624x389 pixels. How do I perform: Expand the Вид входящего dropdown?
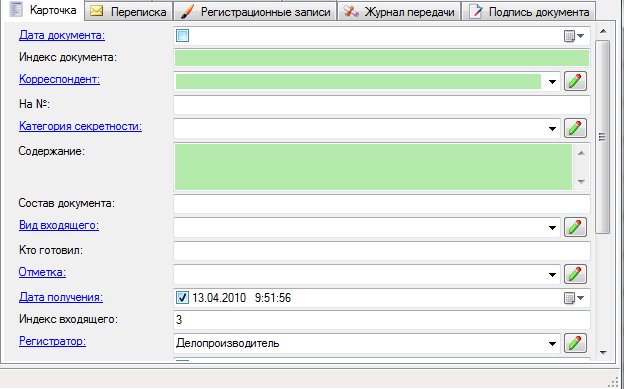pyautogui.click(x=552, y=228)
